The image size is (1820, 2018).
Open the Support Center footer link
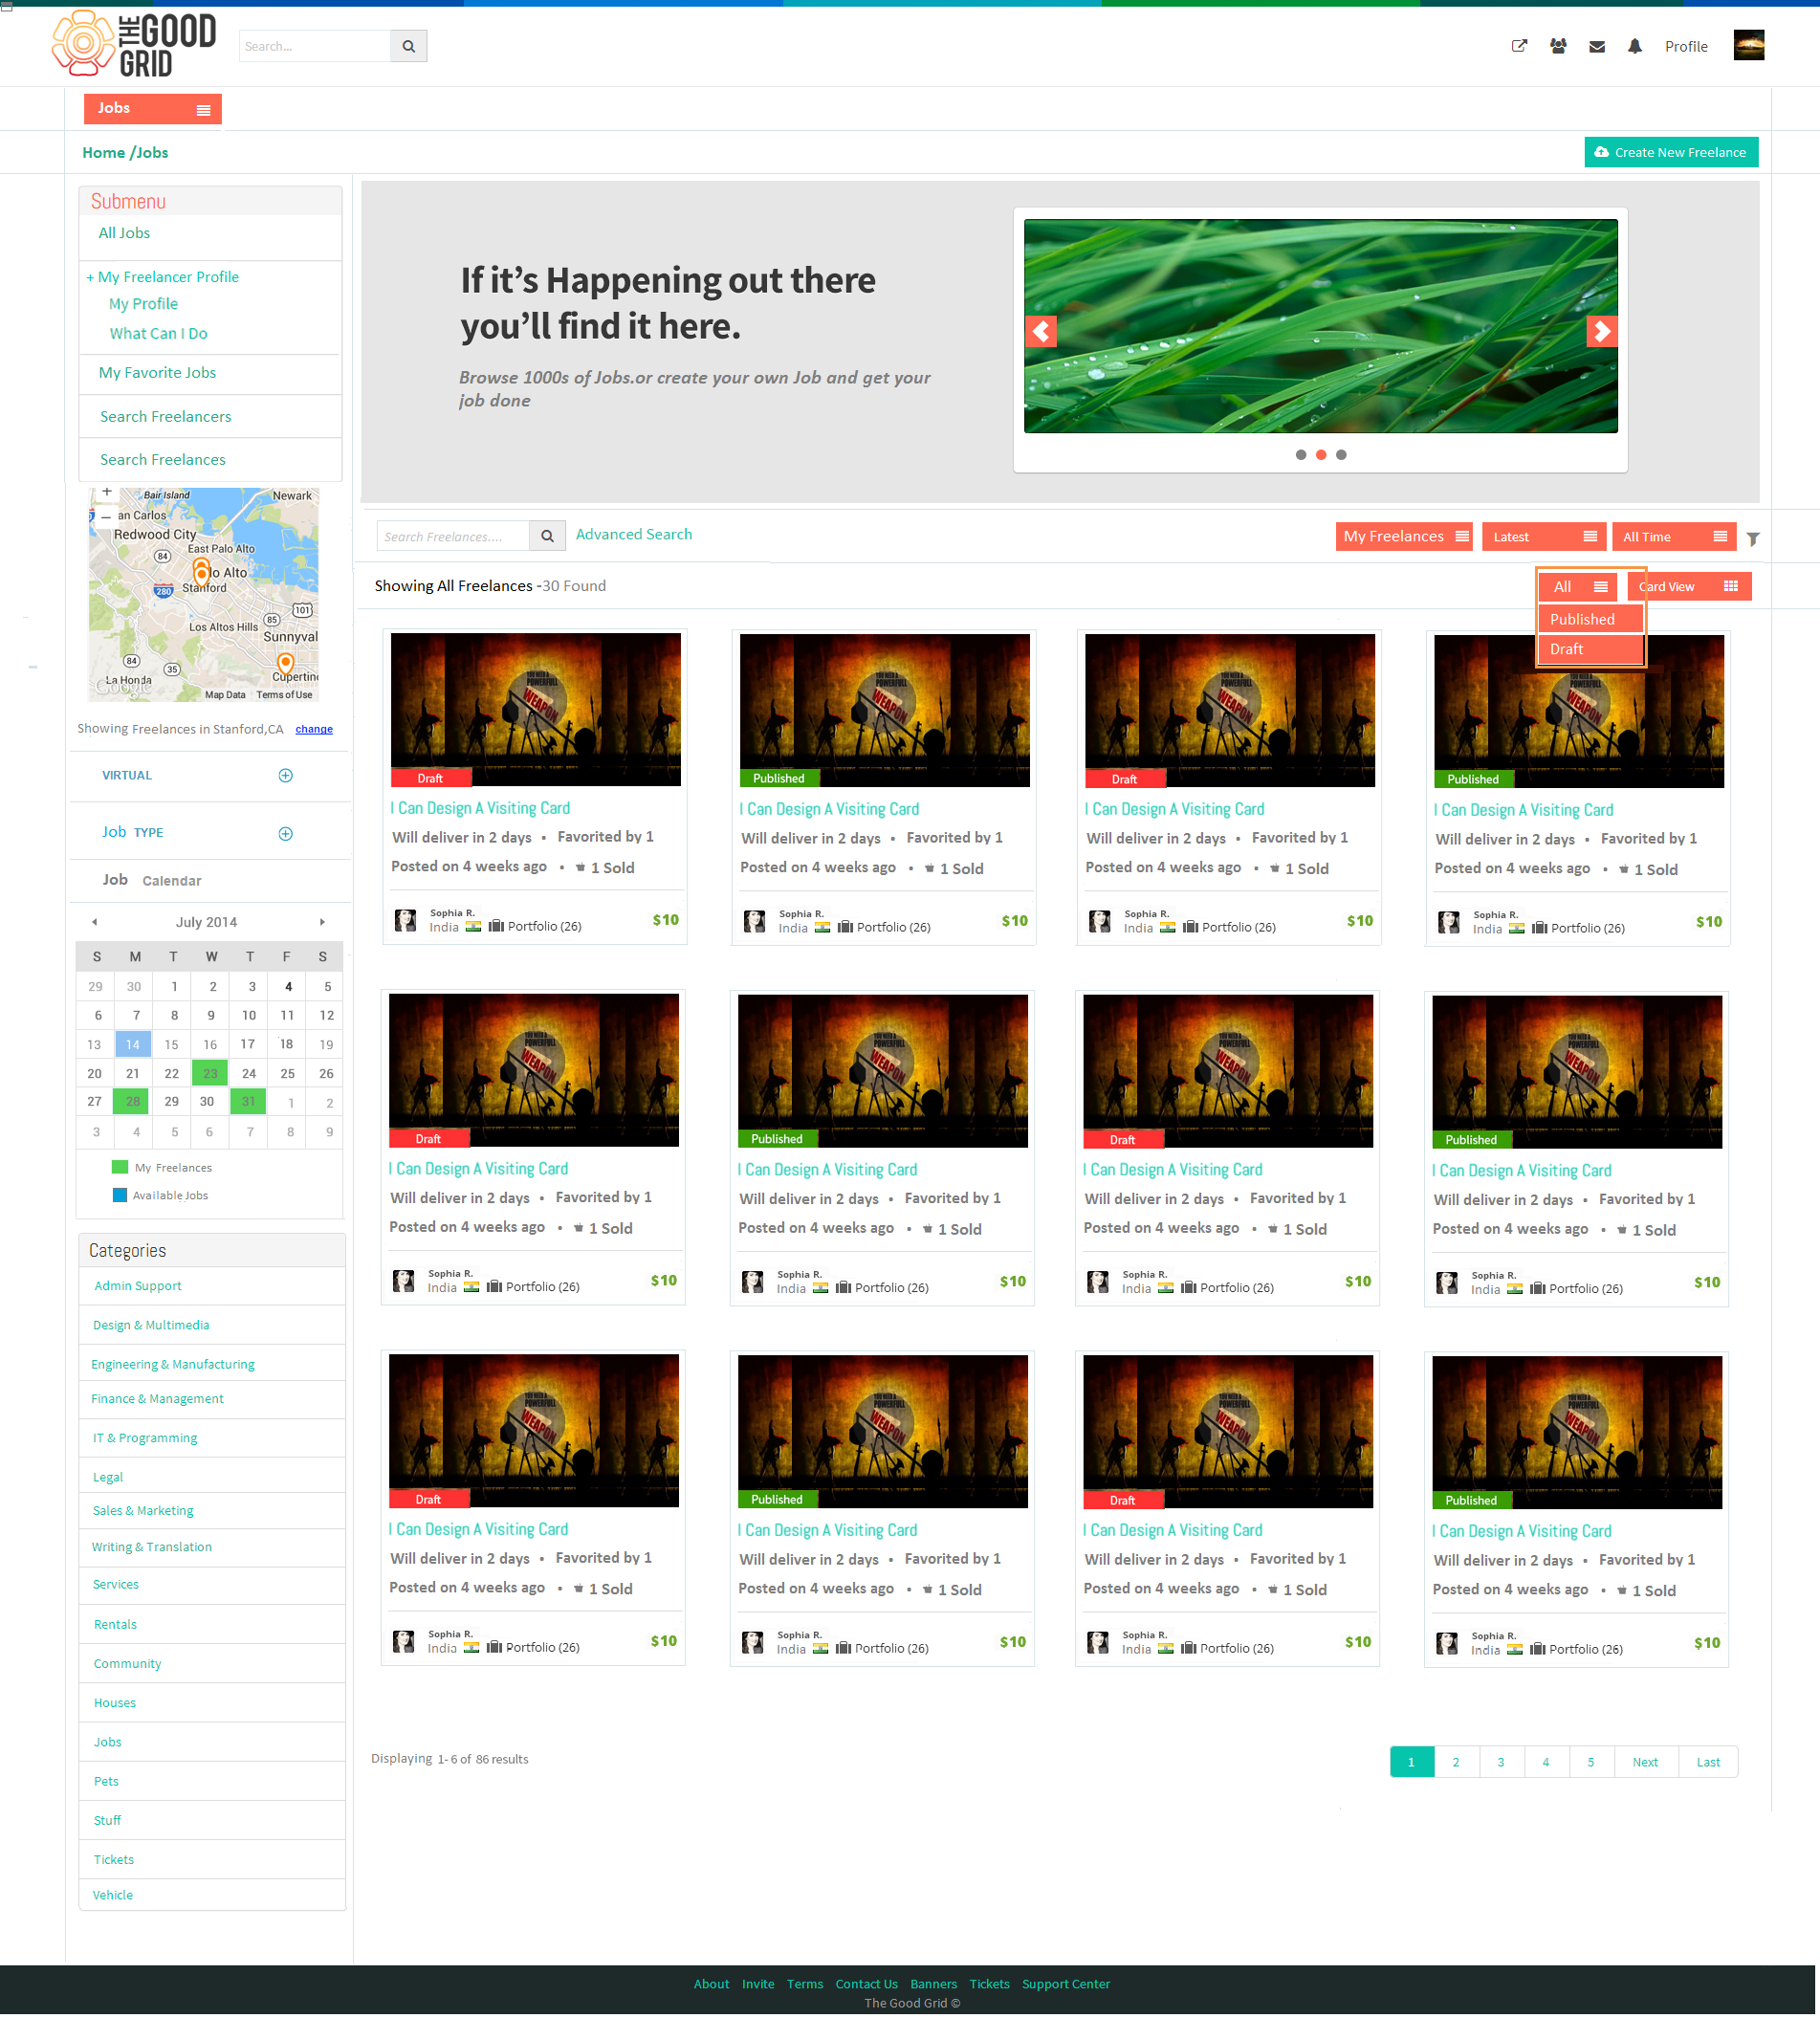coord(1065,1984)
